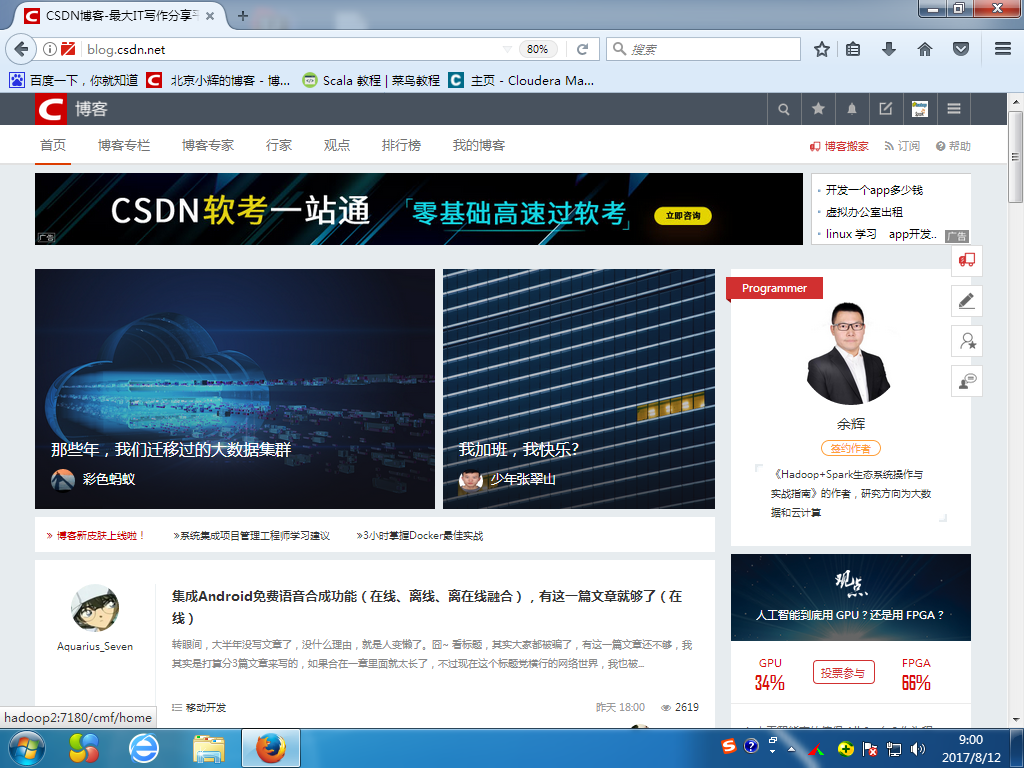Bookmark this page with the star icon
This screenshot has height=768, width=1024.
pyautogui.click(x=822, y=49)
